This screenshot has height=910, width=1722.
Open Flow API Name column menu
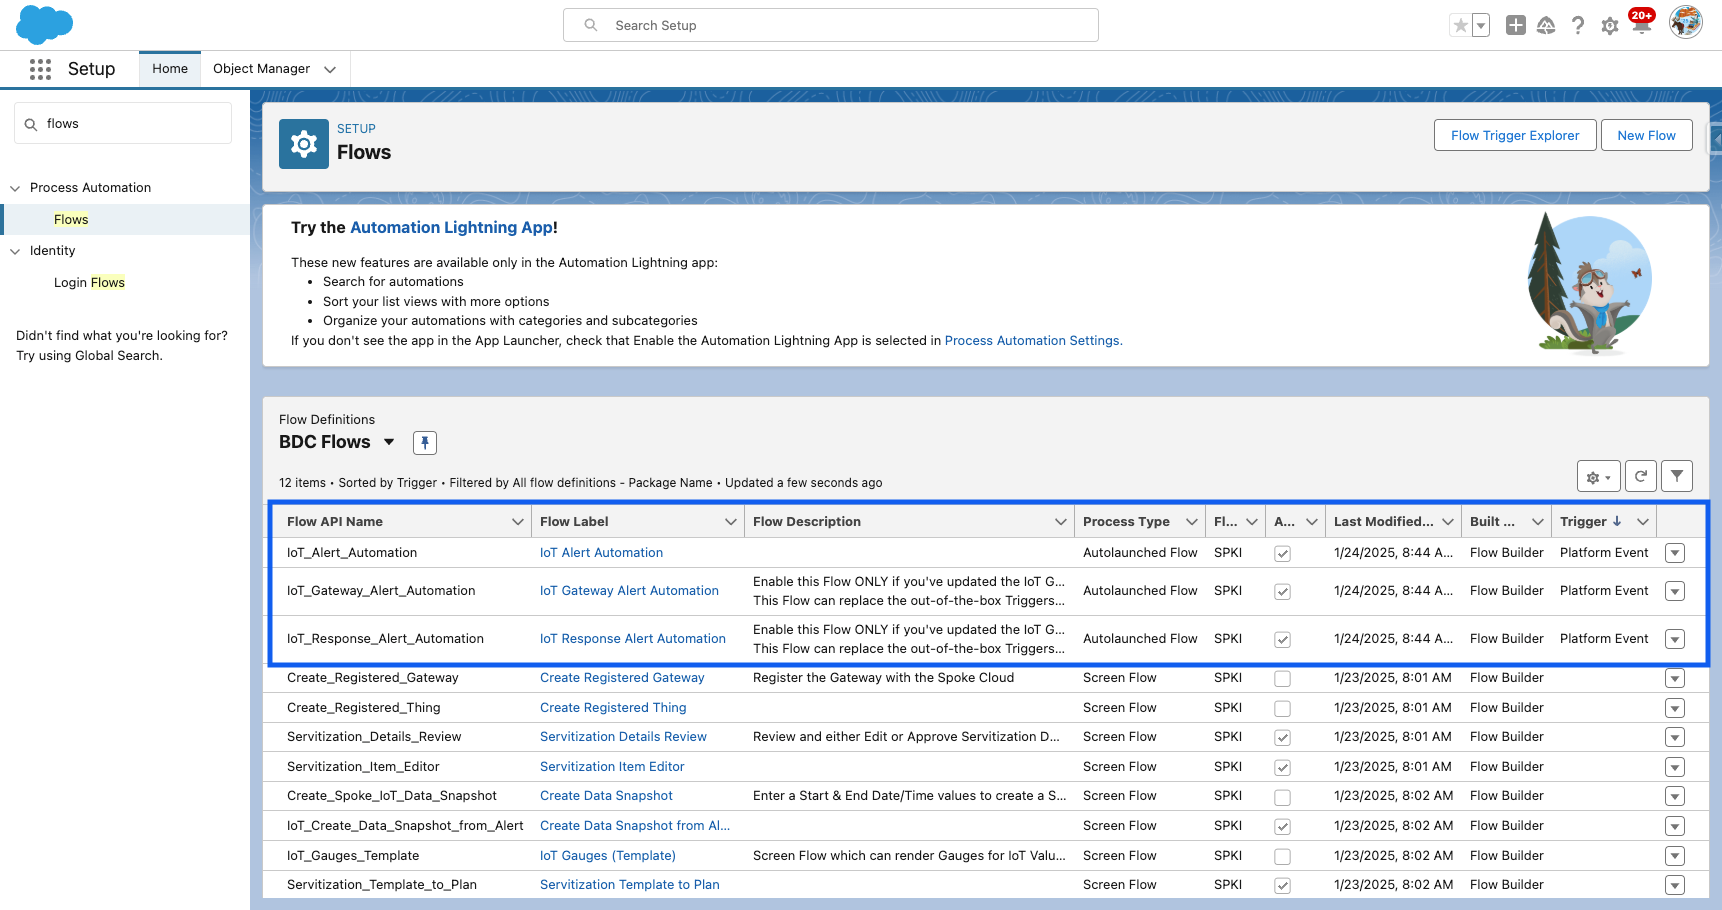pos(518,522)
